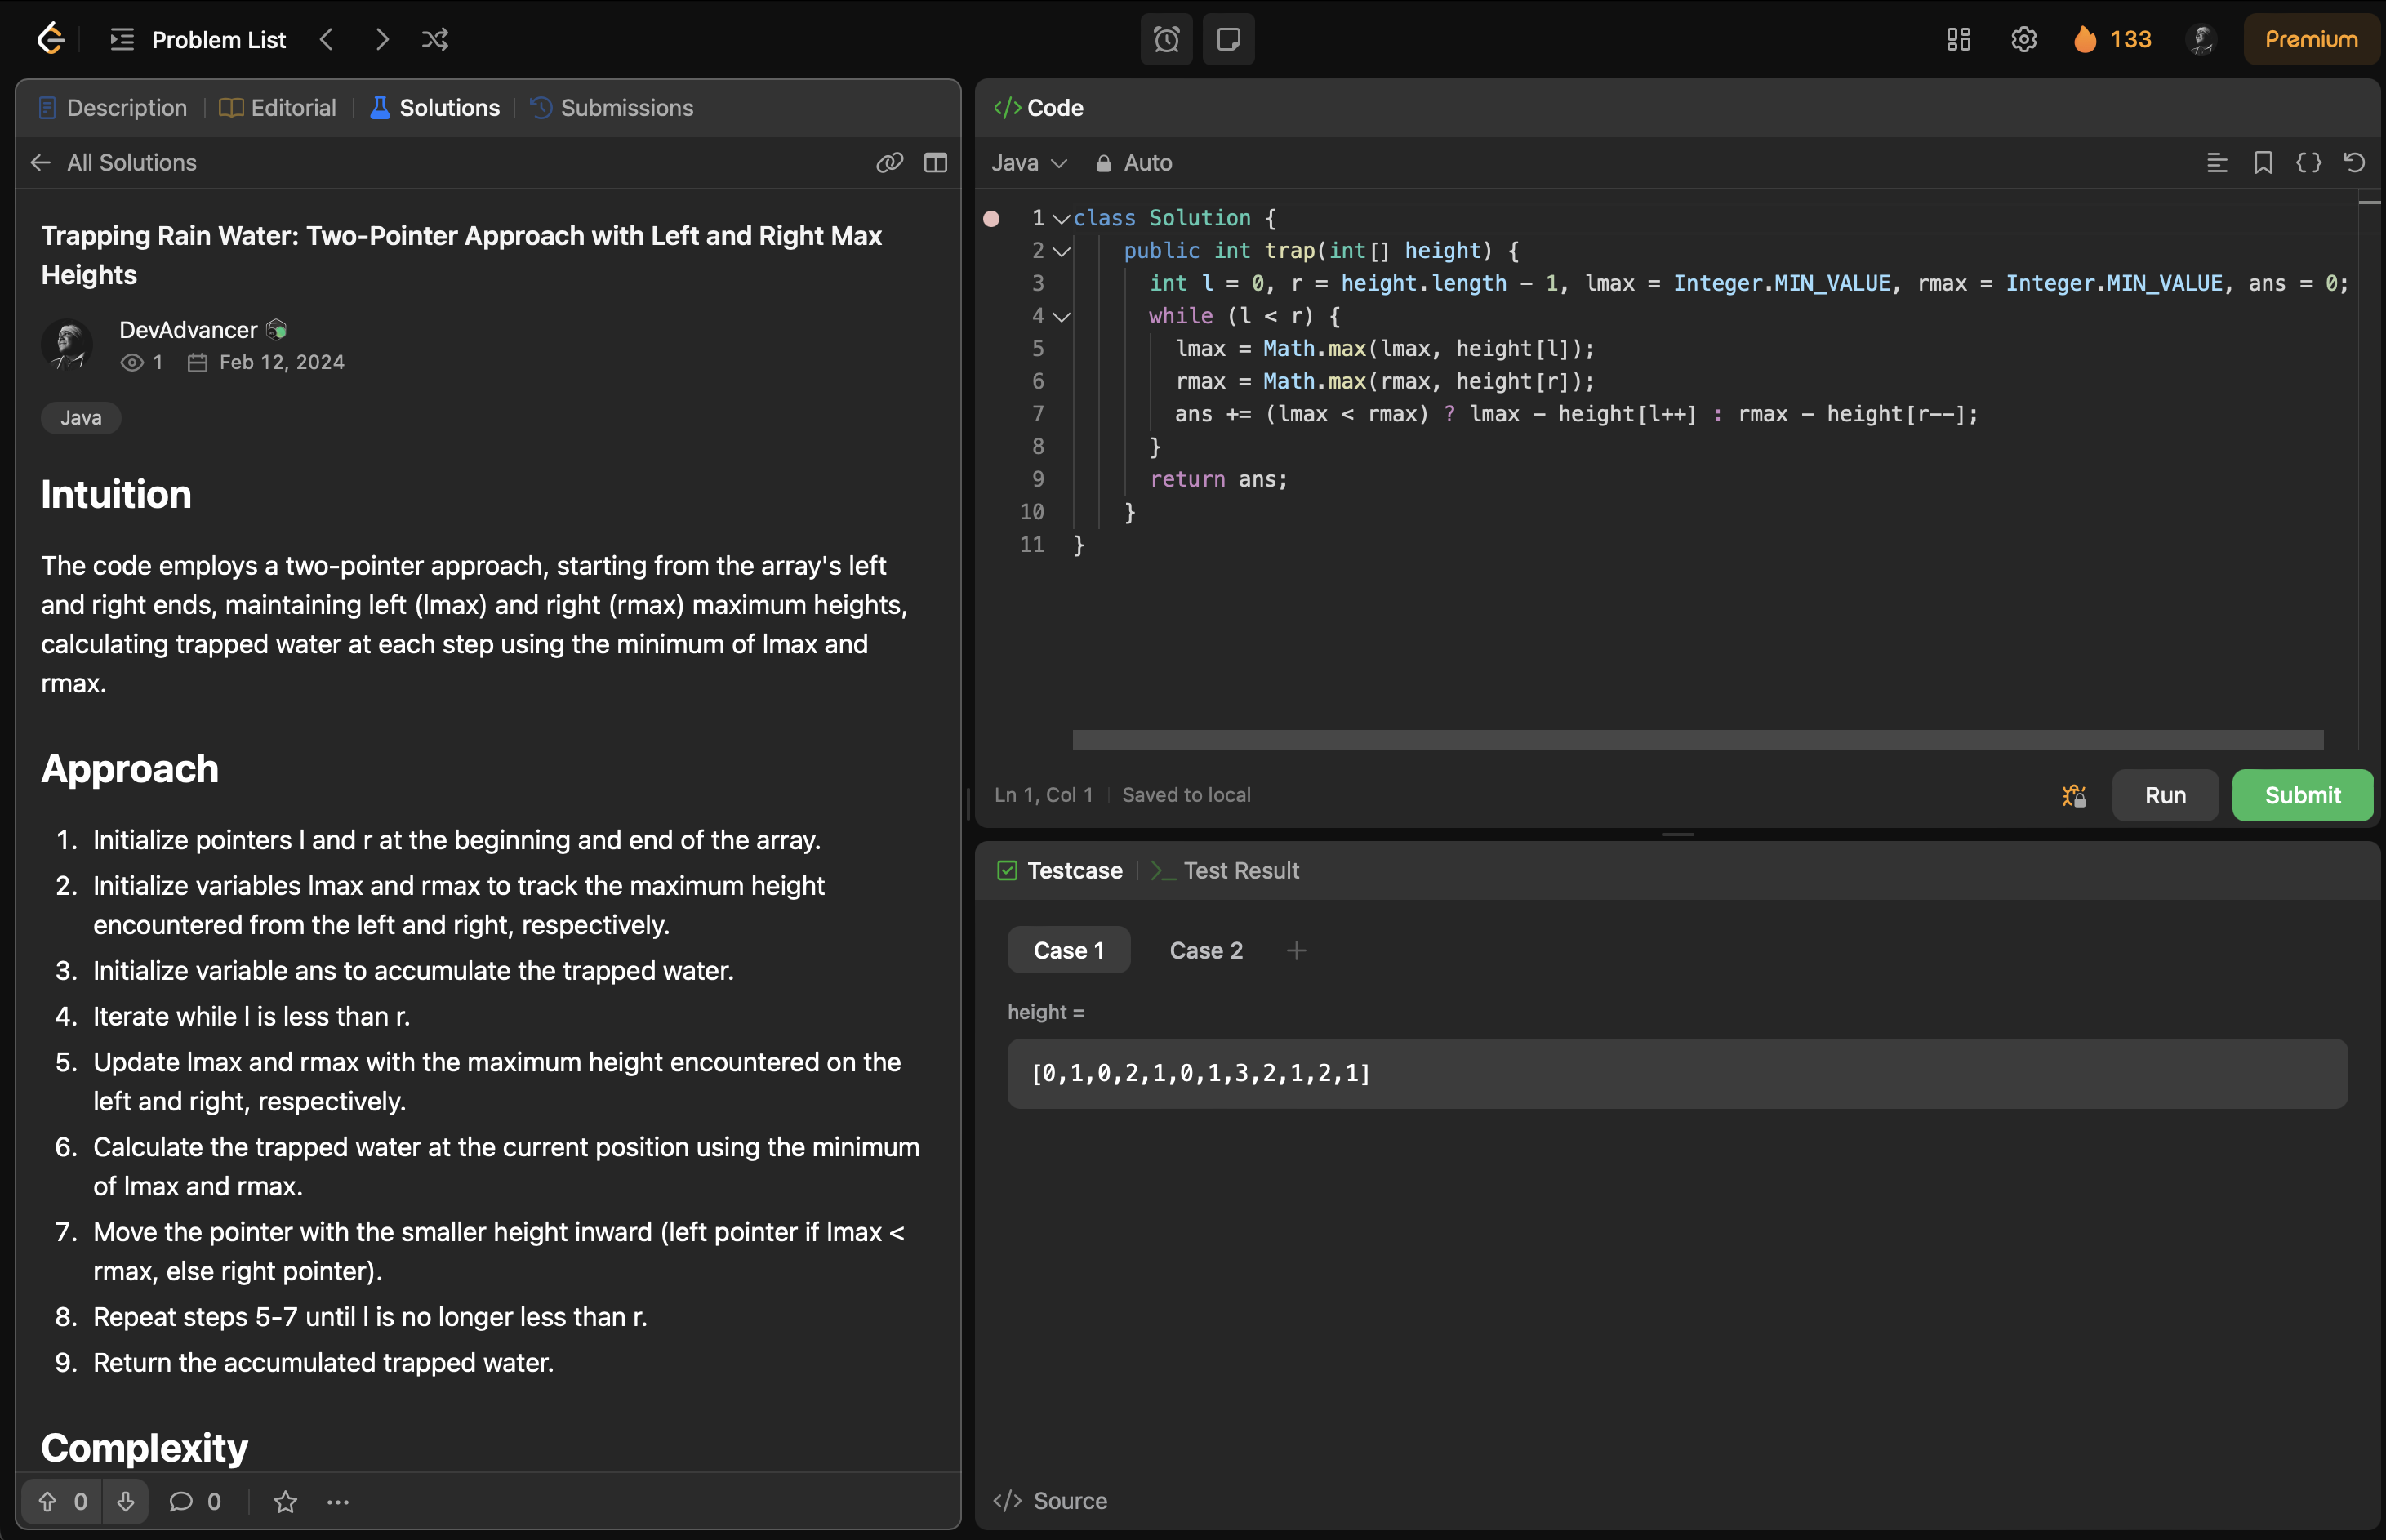Select Case 2
Viewport: 2386px width, 1540px height.
pyautogui.click(x=1206, y=950)
